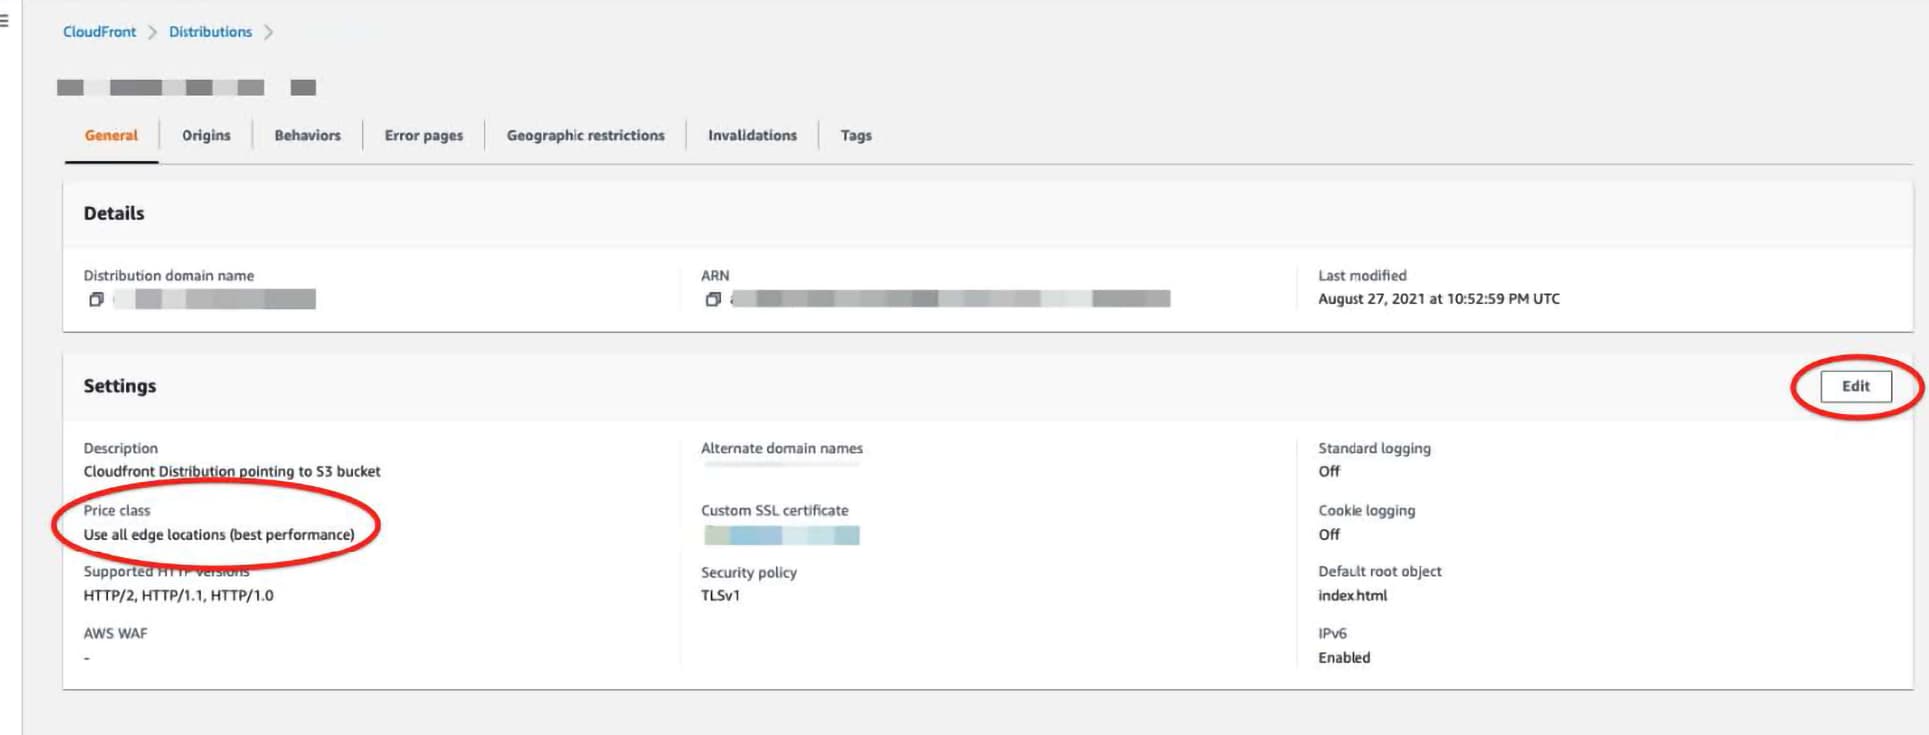The width and height of the screenshot is (1929, 735).
Task: Copy the distribution domain name
Action: [x=96, y=299]
